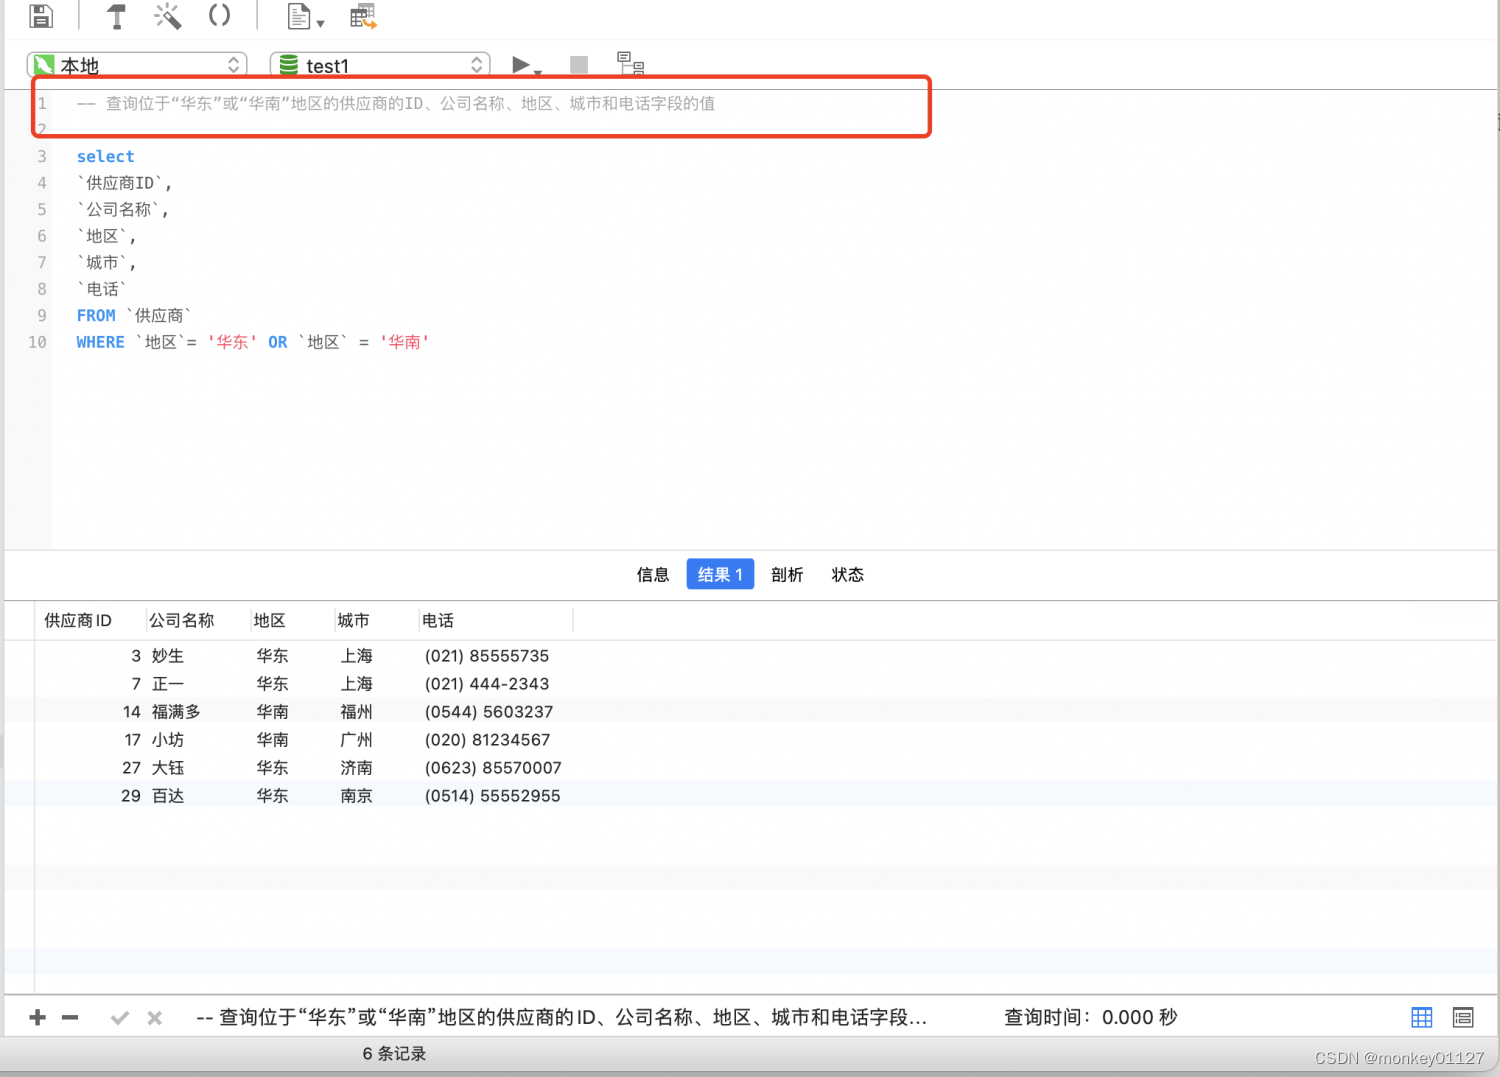The image size is (1500, 1077).
Task: Click the '华东' string literal in editor
Action: [232, 342]
